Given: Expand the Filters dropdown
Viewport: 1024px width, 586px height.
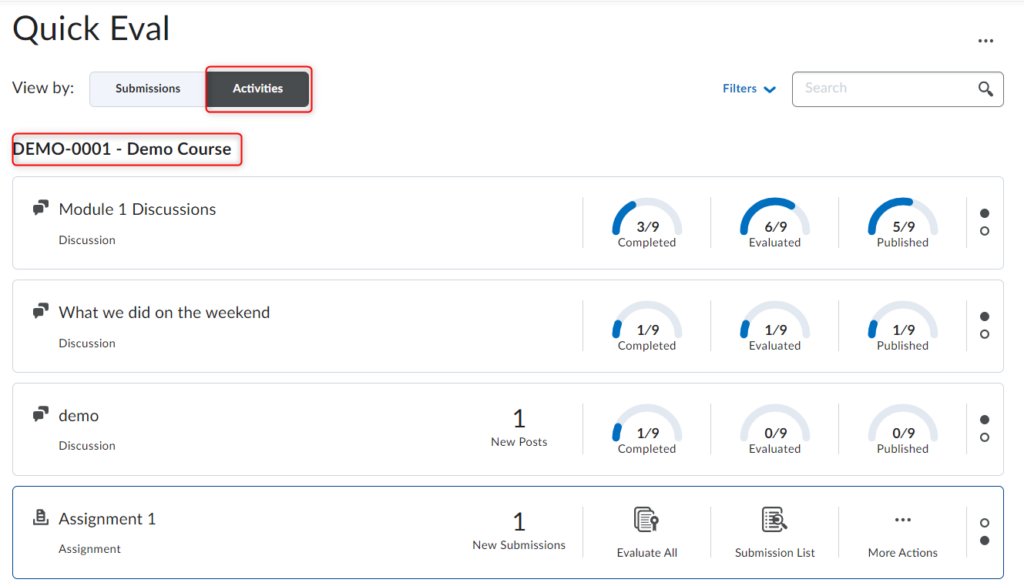Looking at the screenshot, I should pos(749,89).
